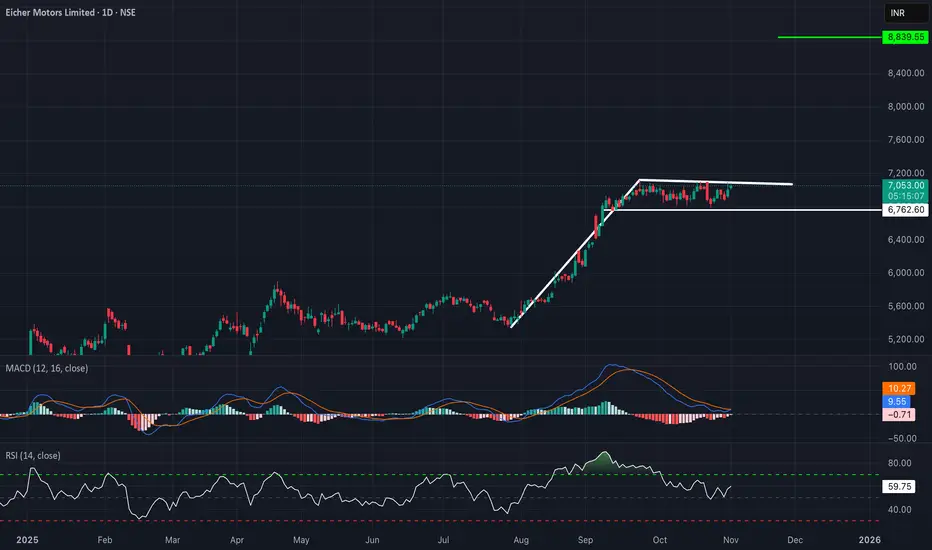Click the current price label 7,053.00
Image resolution: width=932 pixels, height=550 pixels.
[905, 186]
